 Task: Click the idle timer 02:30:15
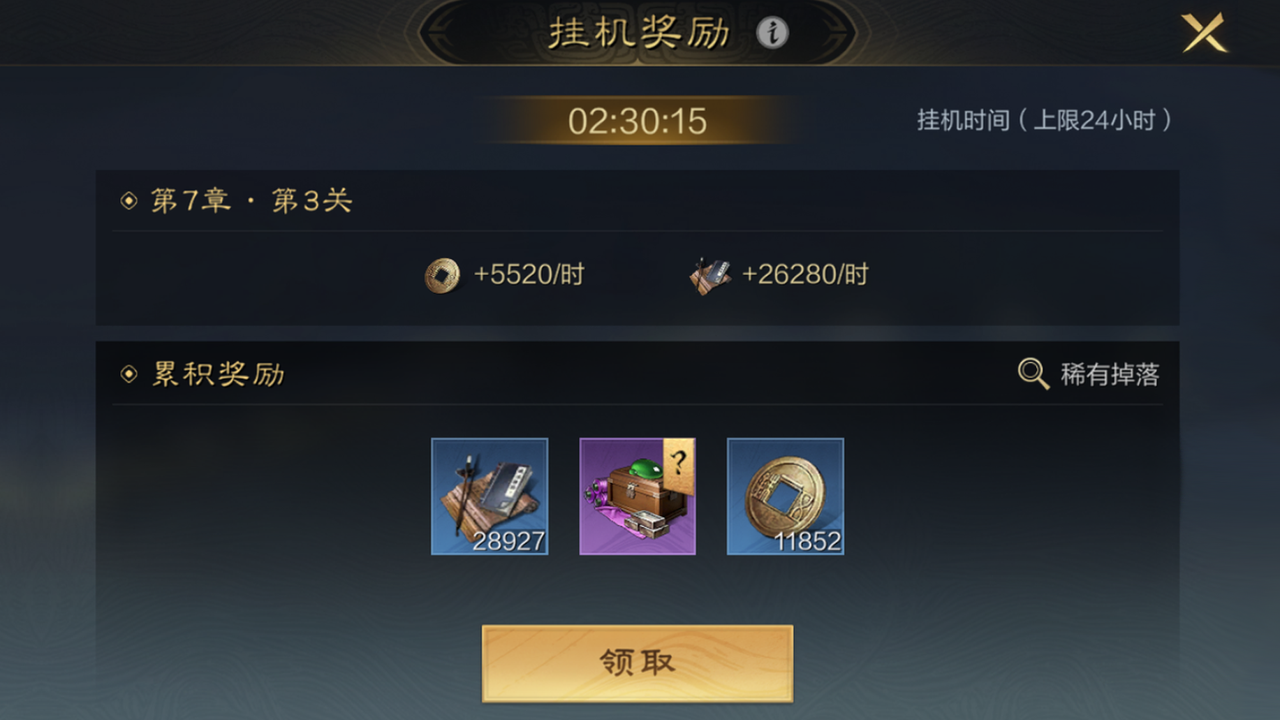coord(638,121)
